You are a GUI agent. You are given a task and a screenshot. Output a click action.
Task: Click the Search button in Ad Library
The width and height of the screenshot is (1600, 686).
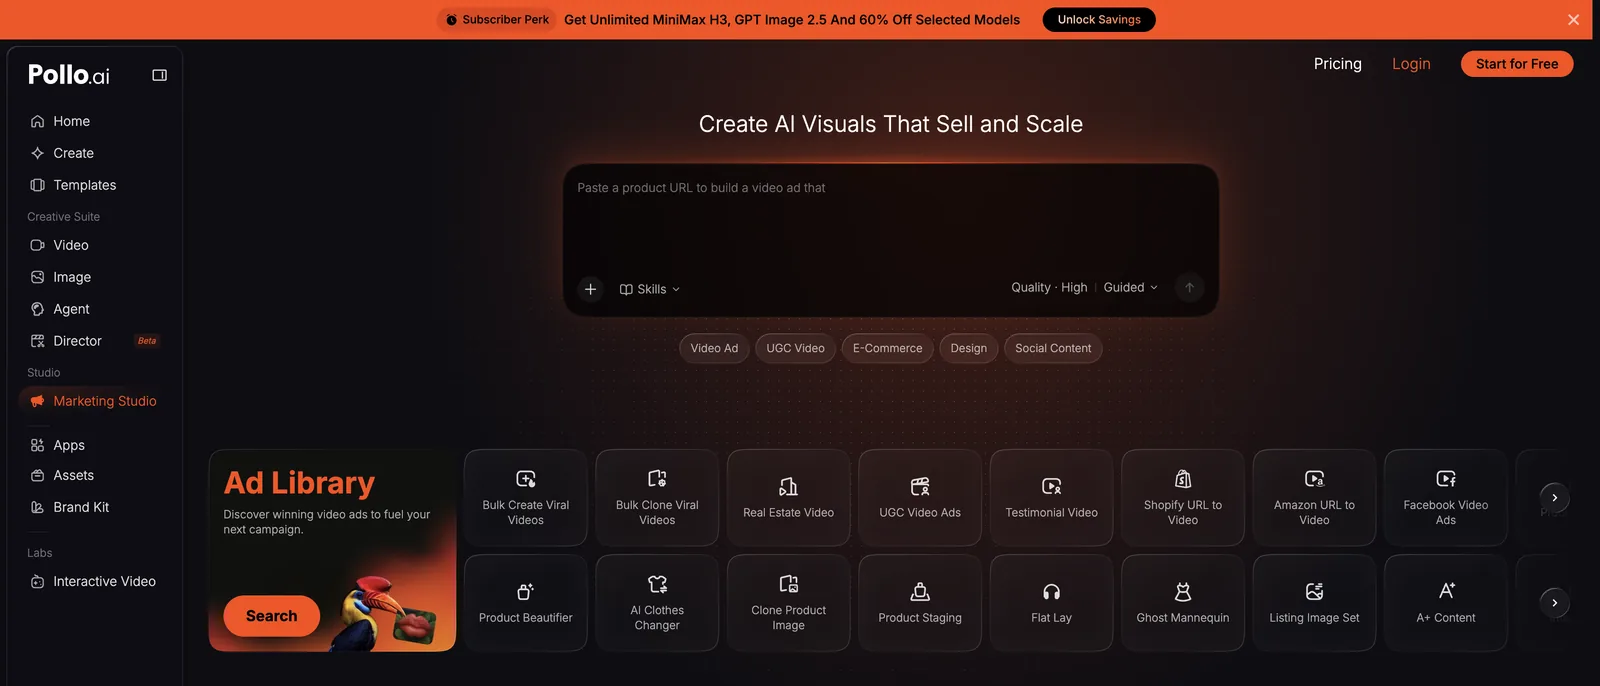(x=271, y=616)
